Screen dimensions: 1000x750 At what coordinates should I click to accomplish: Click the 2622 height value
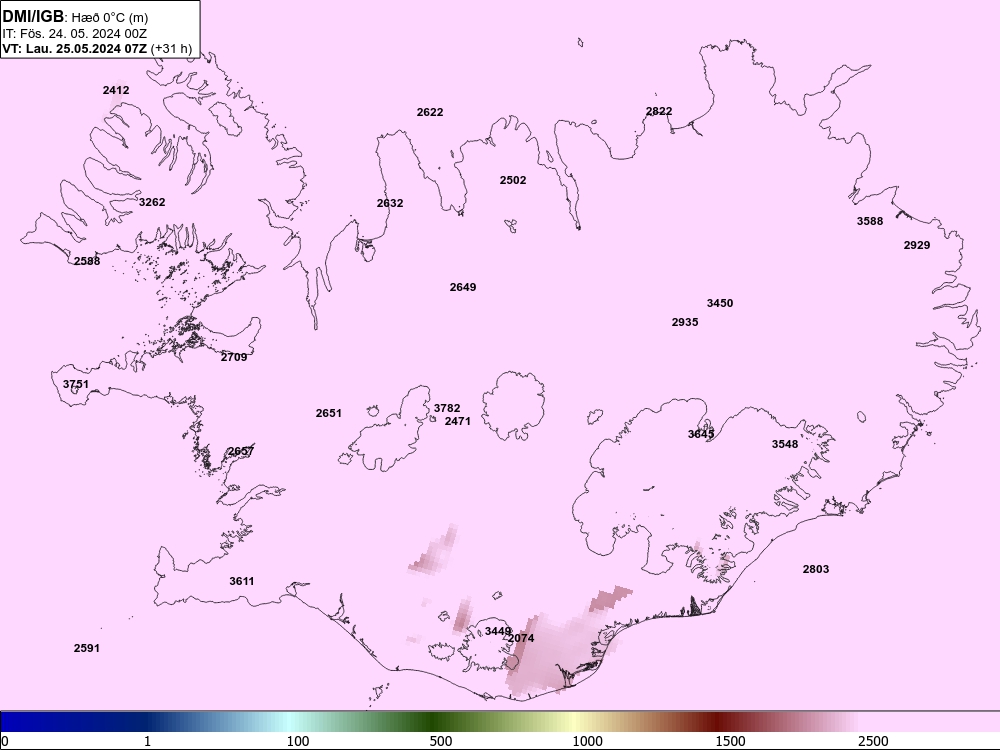430,112
